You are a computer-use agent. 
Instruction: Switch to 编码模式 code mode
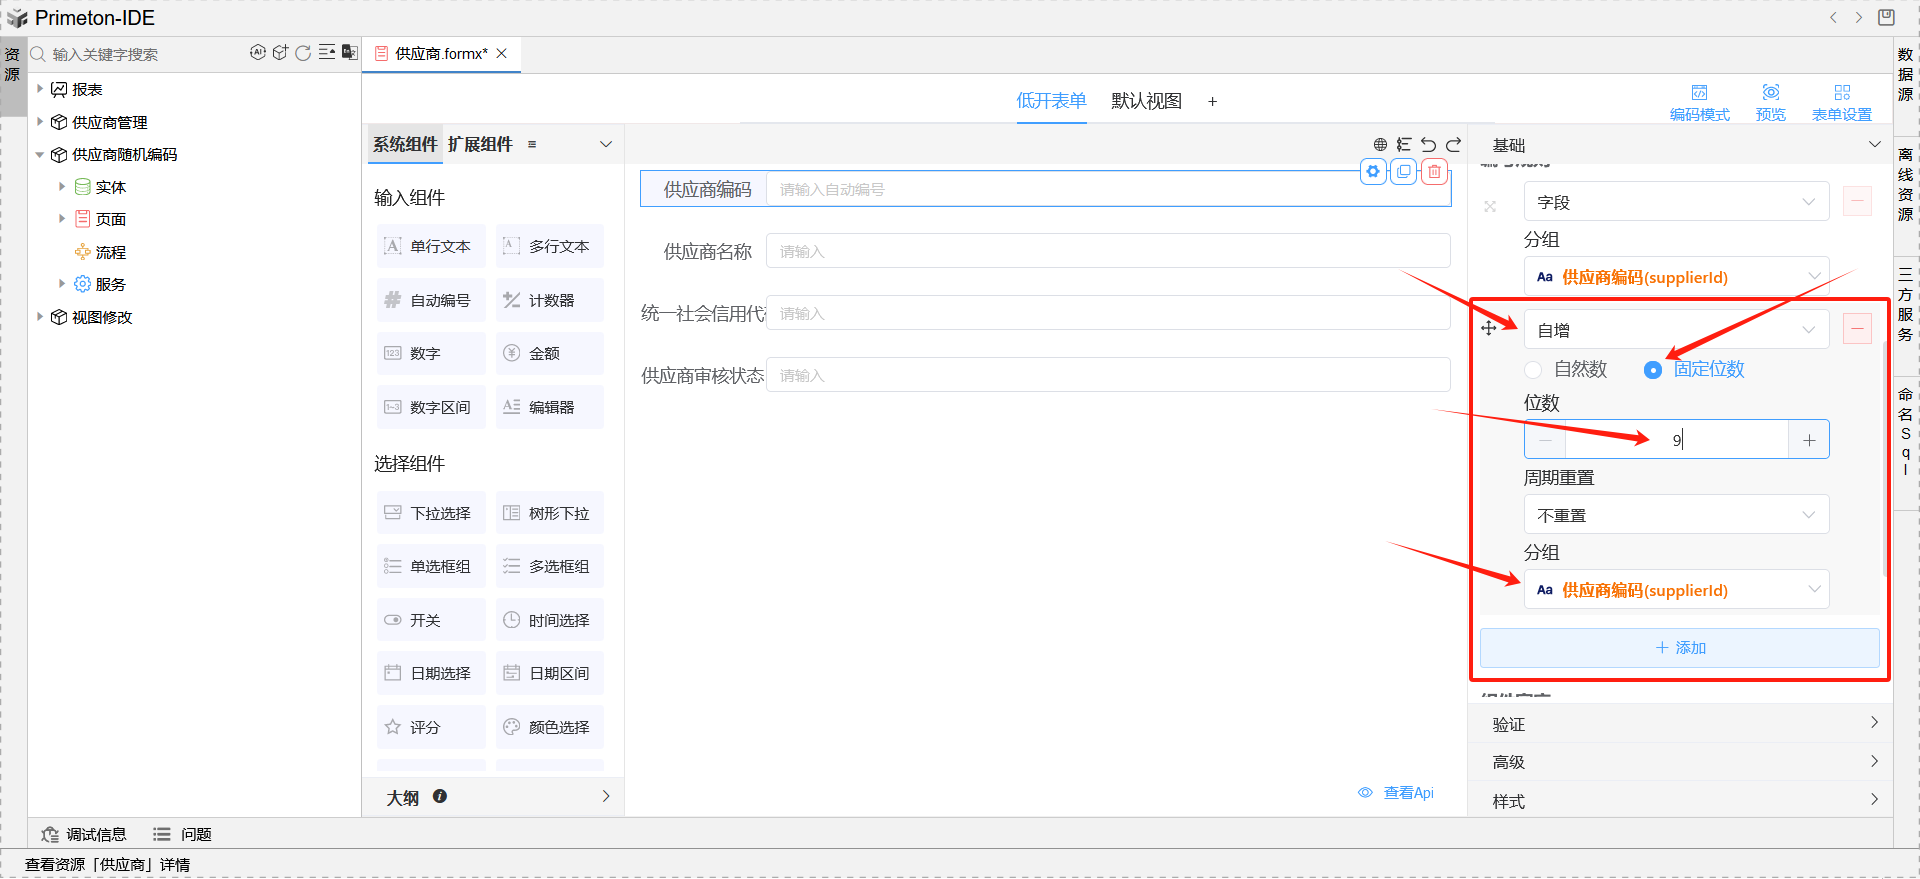(x=1699, y=102)
